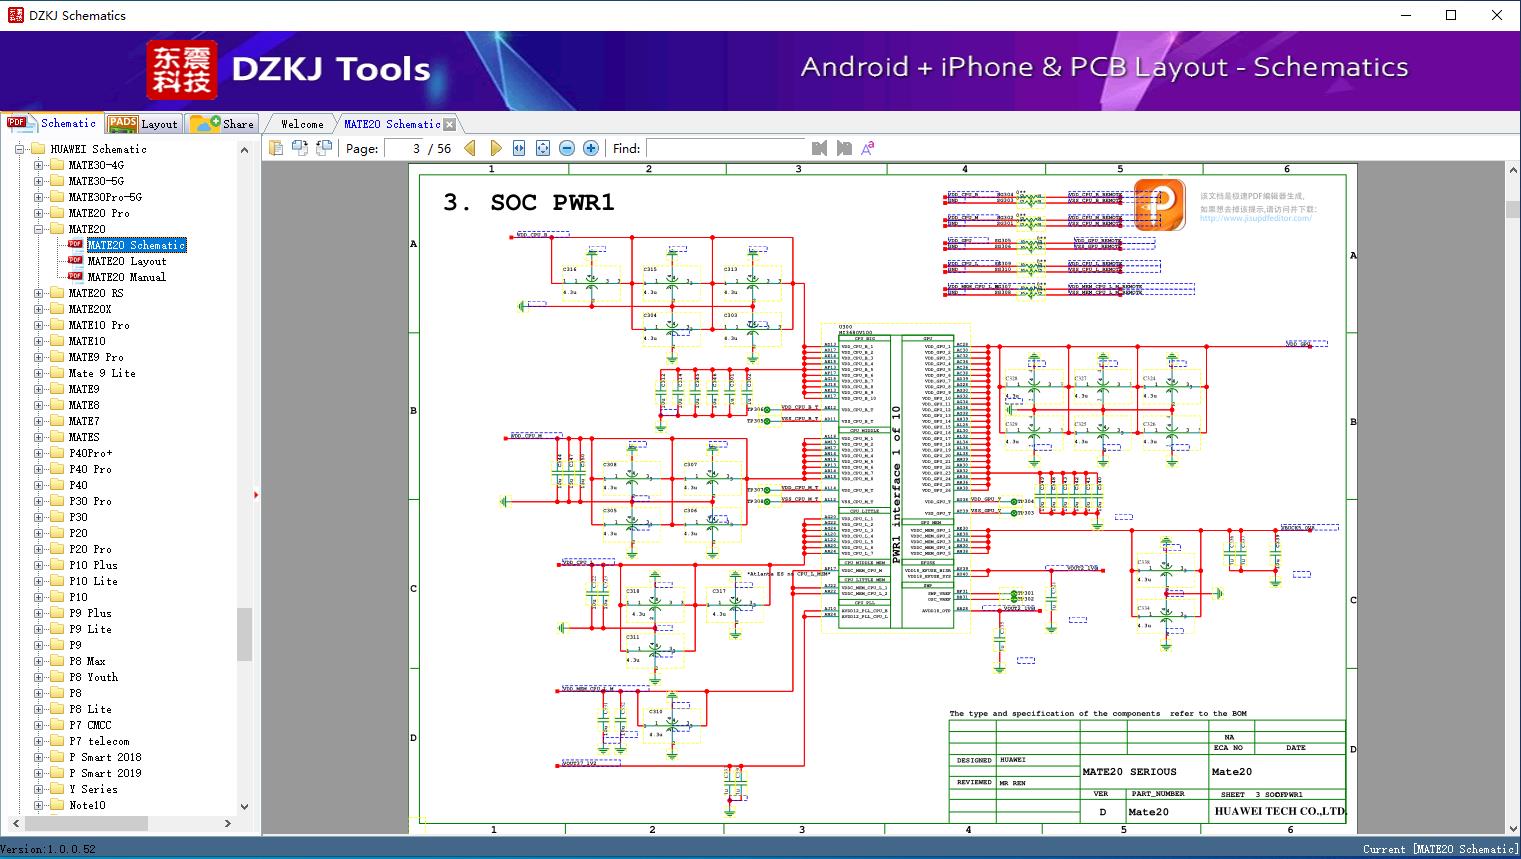1521x859 pixels.
Task: Click the Find search field
Action: click(x=725, y=148)
